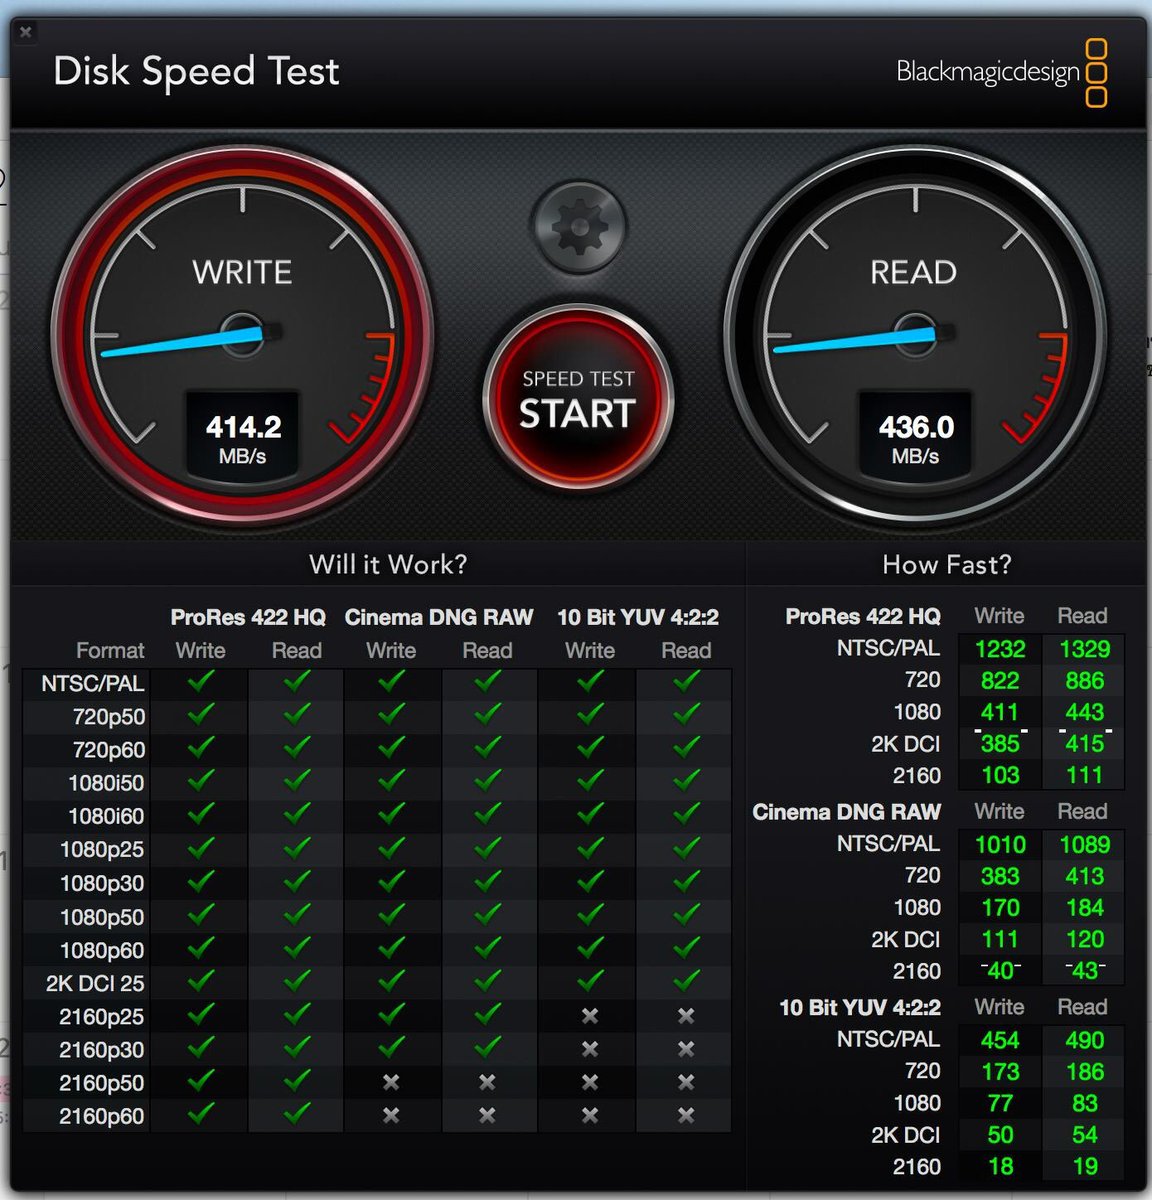Click ProRes 422 HQ read checkmark for 2160p50
The width and height of the screenshot is (1152, 1200).
tap(297, 1079)
